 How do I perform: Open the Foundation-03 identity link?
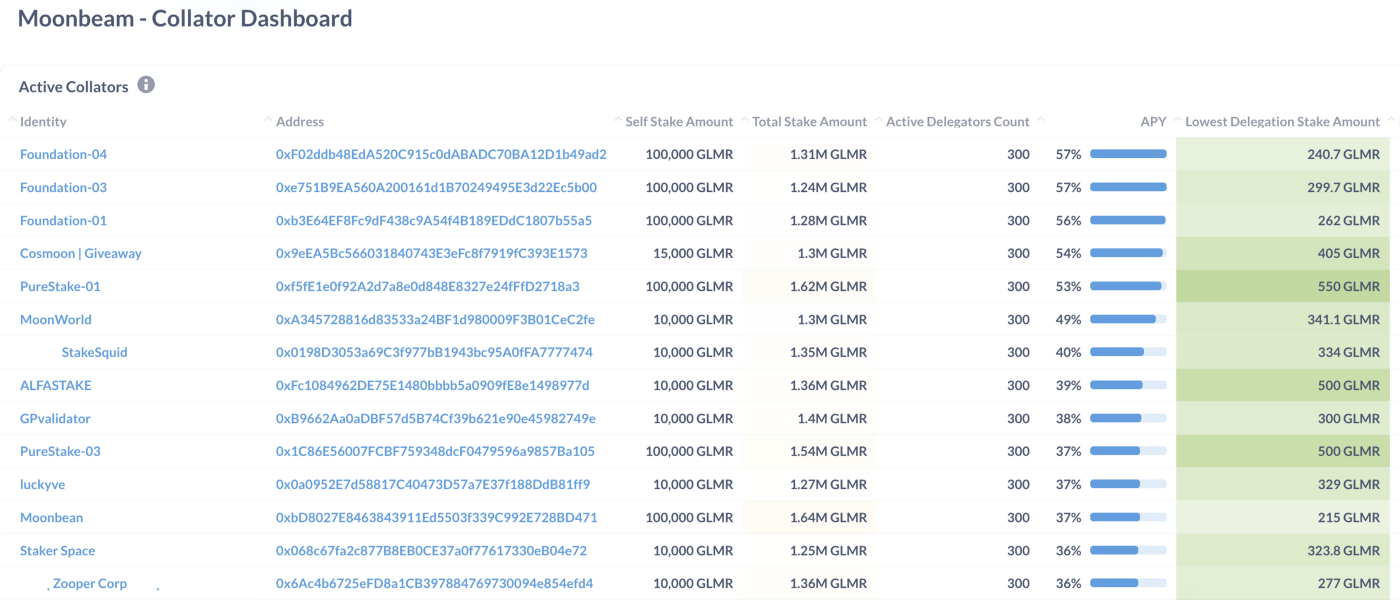(63, 187)
